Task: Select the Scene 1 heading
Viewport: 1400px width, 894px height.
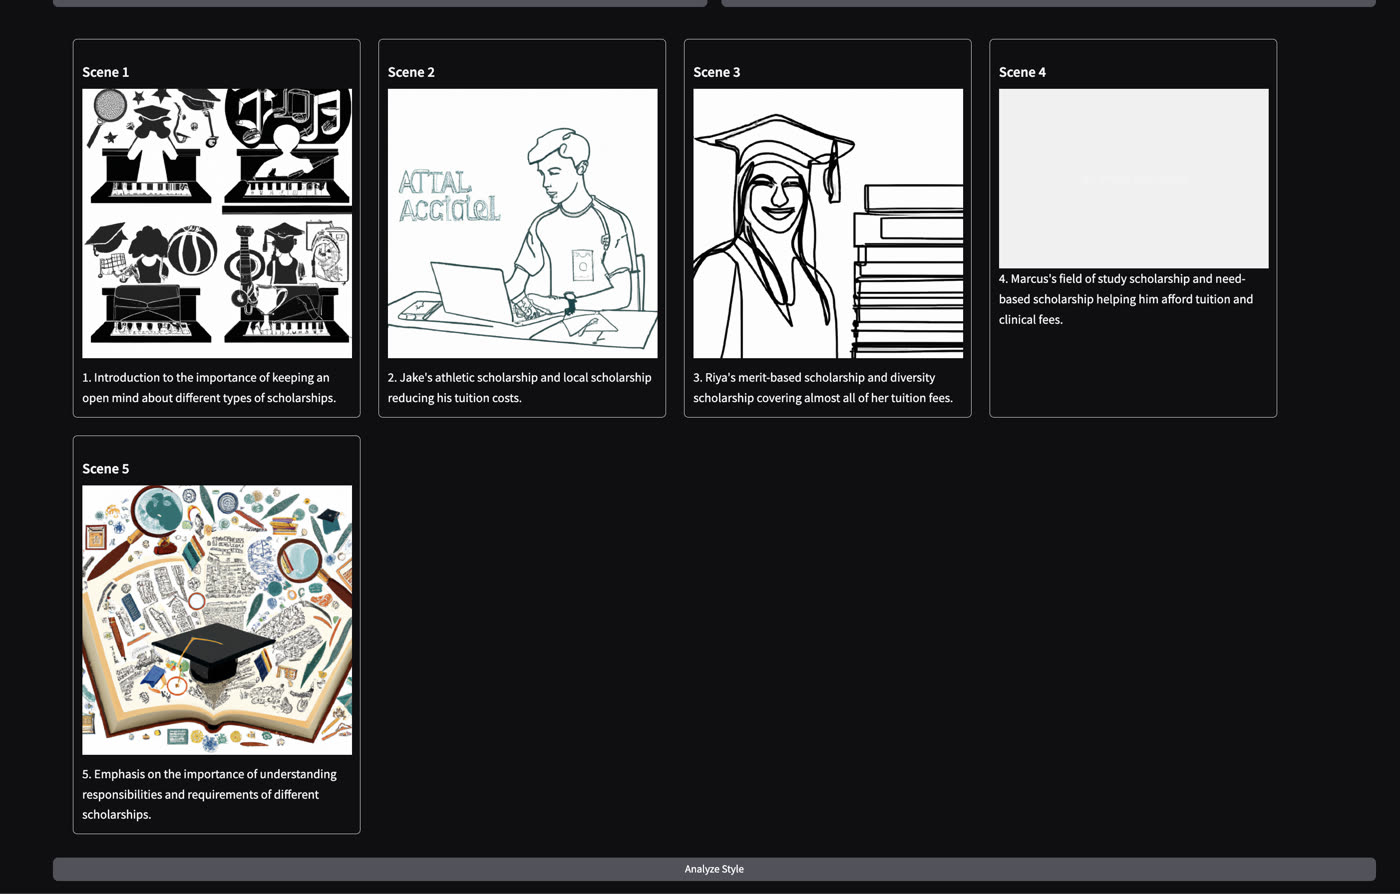Action: click(106, 72)
